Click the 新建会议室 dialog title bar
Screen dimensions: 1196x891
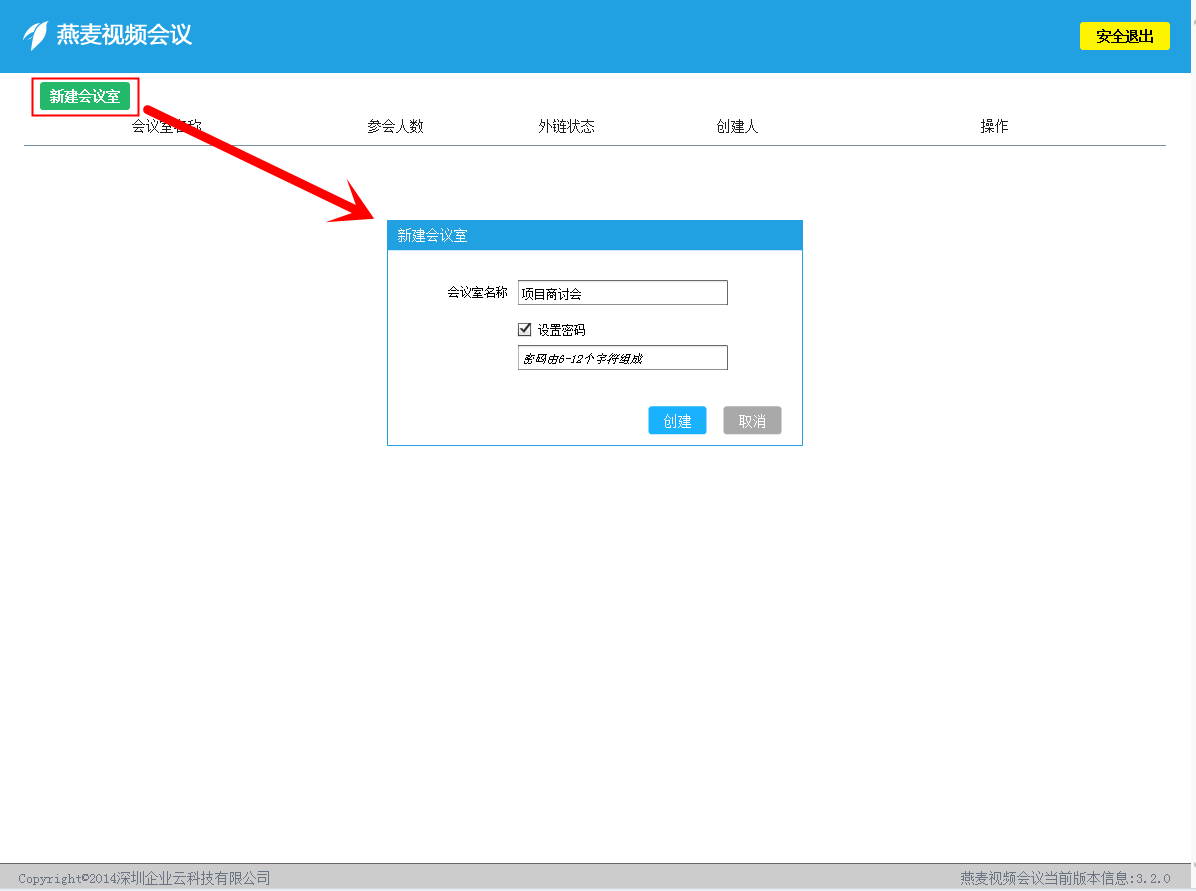coord(594,236)
